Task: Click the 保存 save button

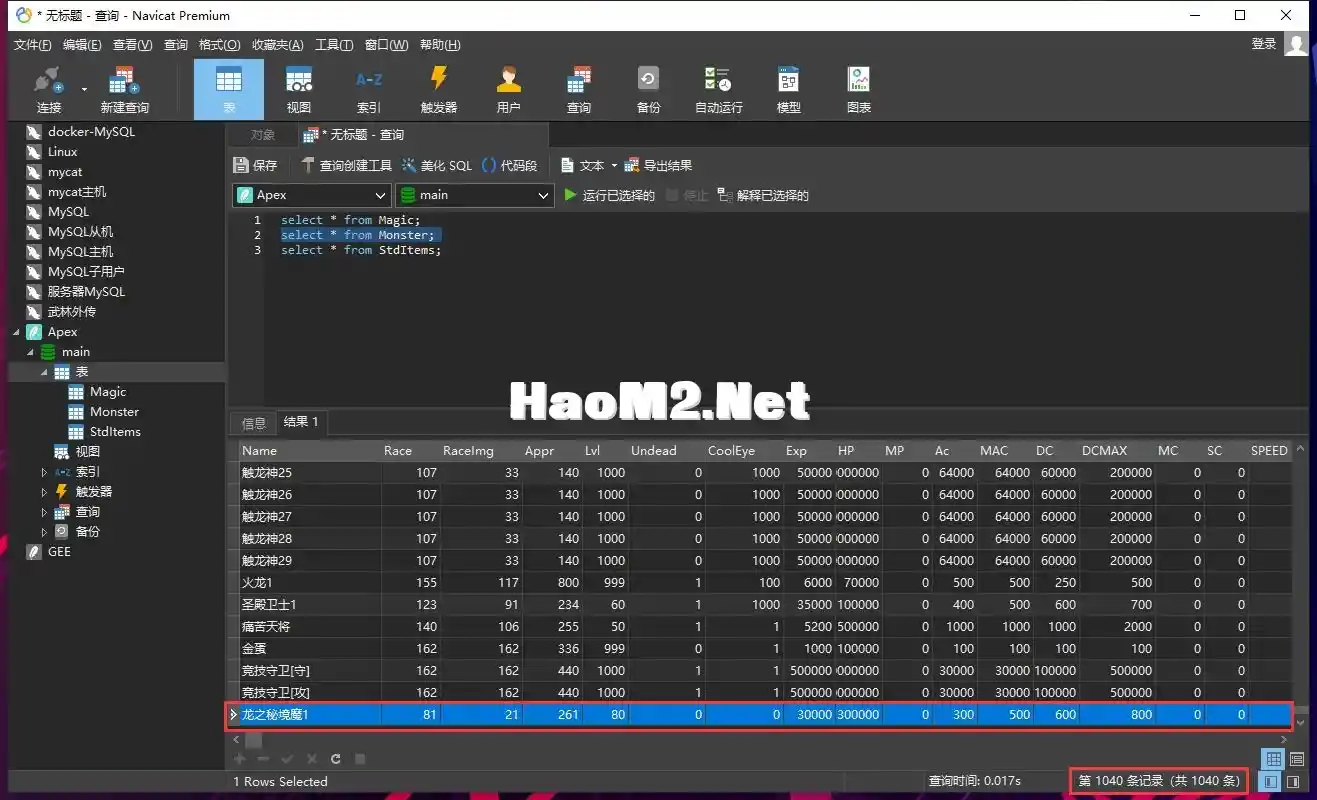Action: (x=255, y=166)
